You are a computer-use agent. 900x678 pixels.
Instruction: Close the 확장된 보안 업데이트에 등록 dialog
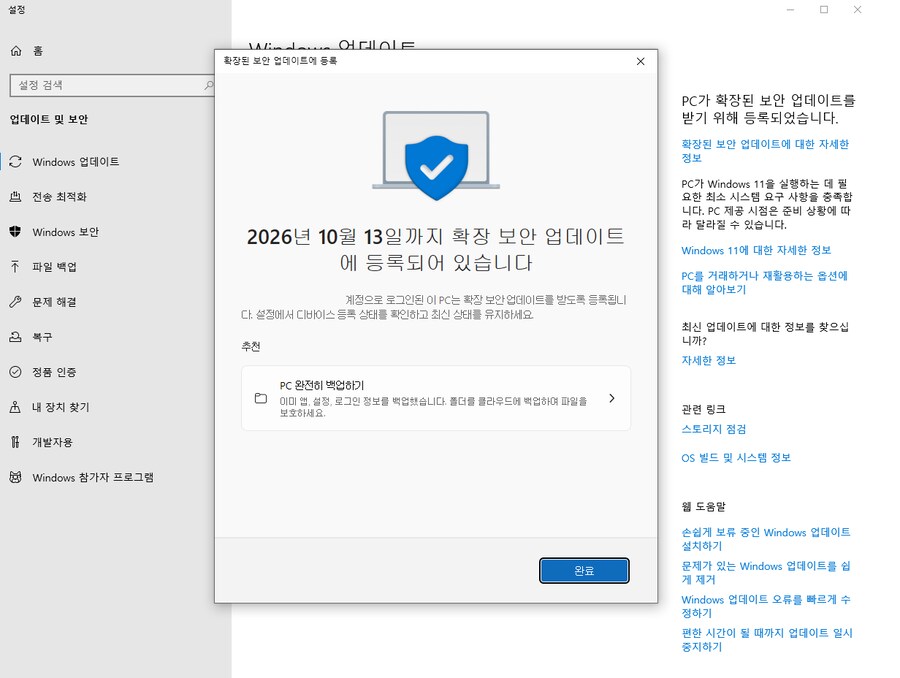click(x=640, y=61)
